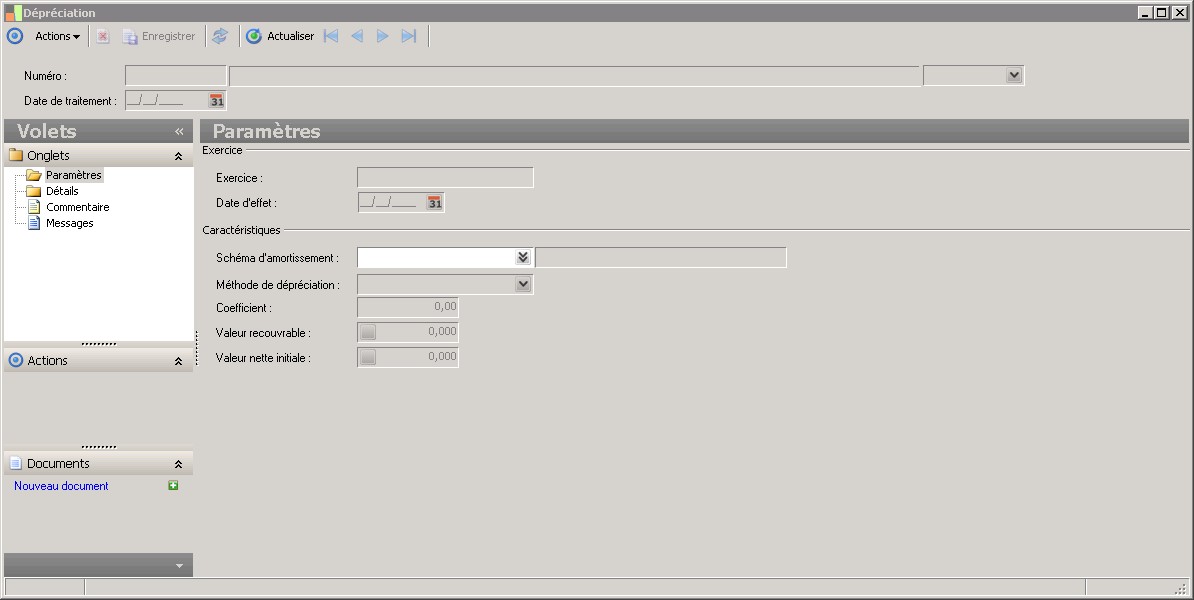The height and width of the screenshot is (600, 1194).
Task: Collapse the Volets panel
Action: point(180,131)
